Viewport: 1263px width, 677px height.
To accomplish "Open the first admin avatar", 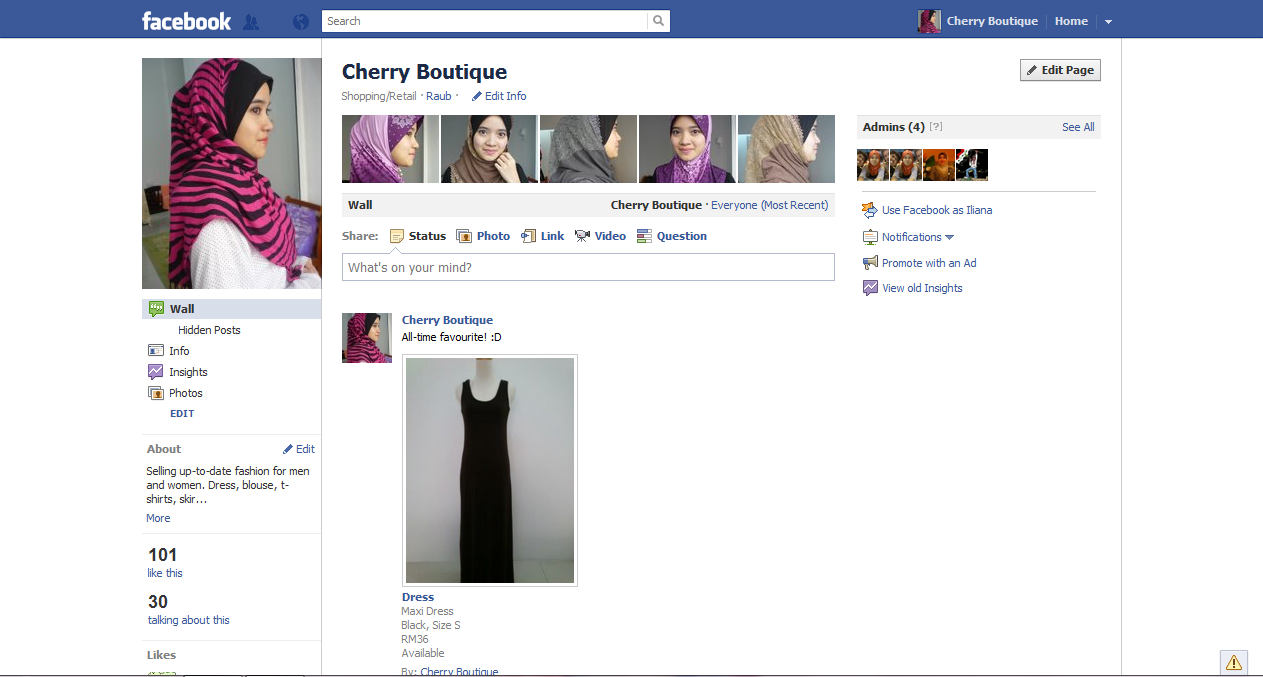I will tap(873, 165).
